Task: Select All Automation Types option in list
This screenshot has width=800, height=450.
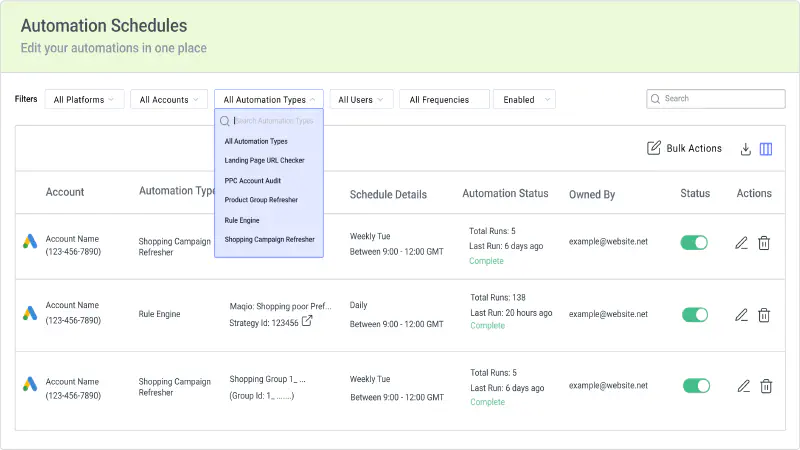Action: [x=256, y=141]
